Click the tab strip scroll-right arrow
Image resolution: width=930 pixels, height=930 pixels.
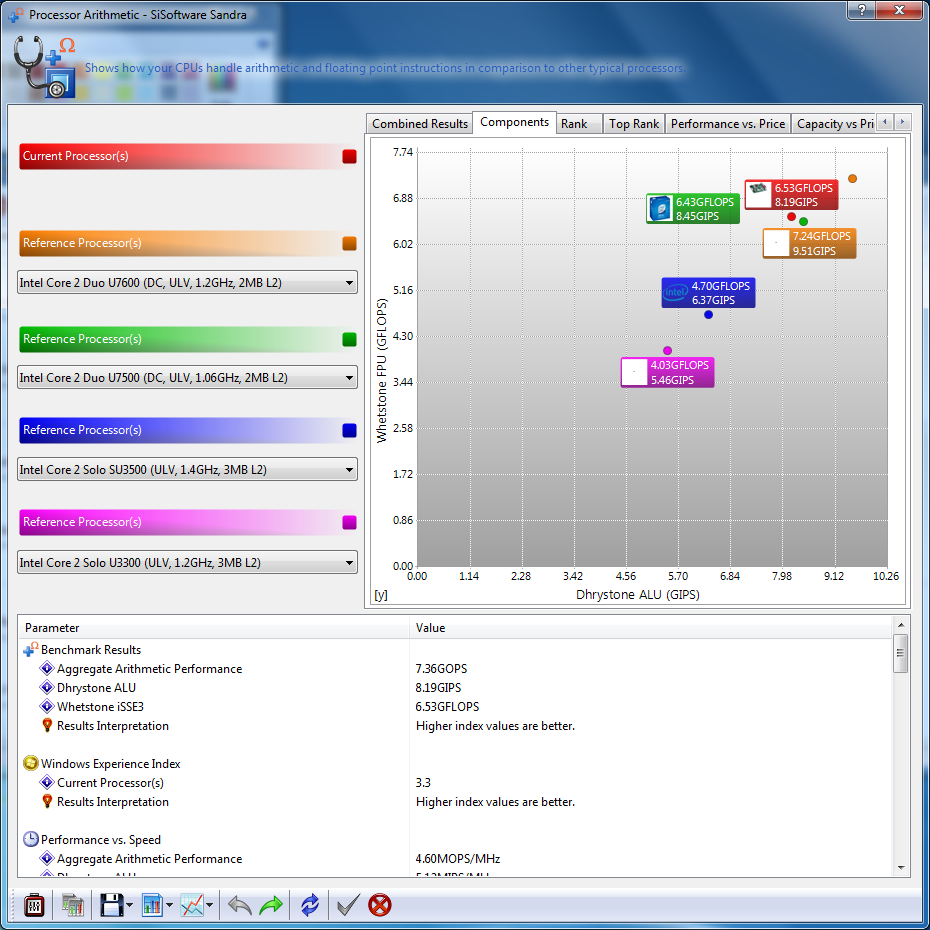coord(902,122)
